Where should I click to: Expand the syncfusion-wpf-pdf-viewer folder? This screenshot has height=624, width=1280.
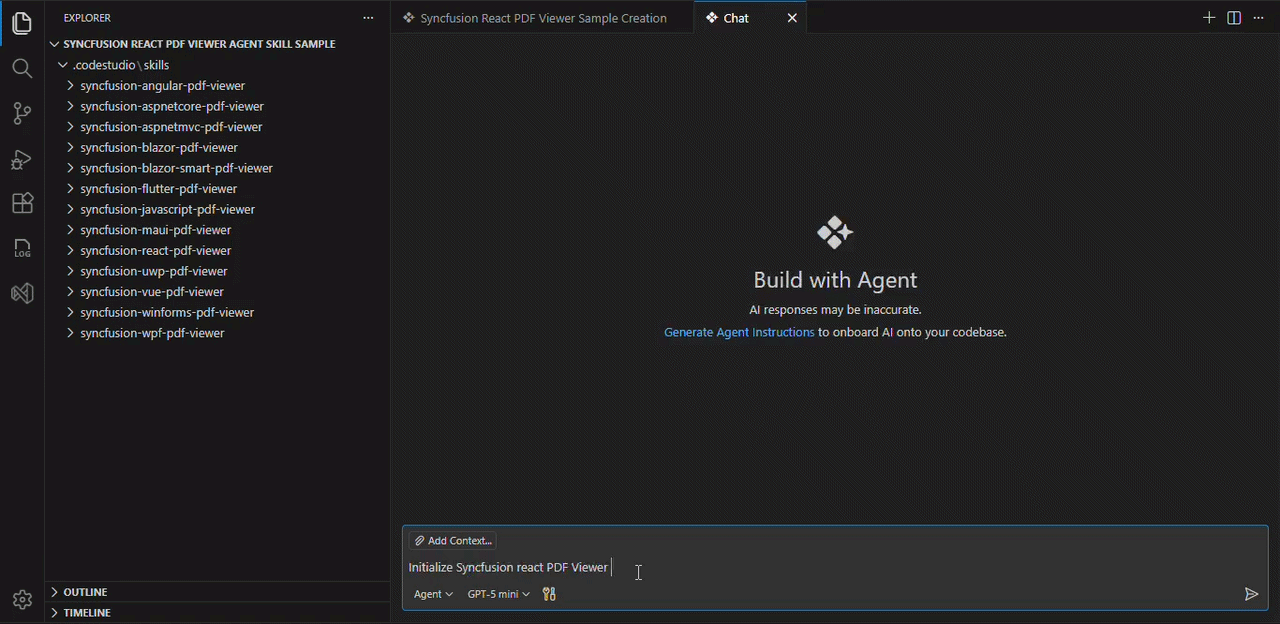pyautogui.click(x=218, y=333)
